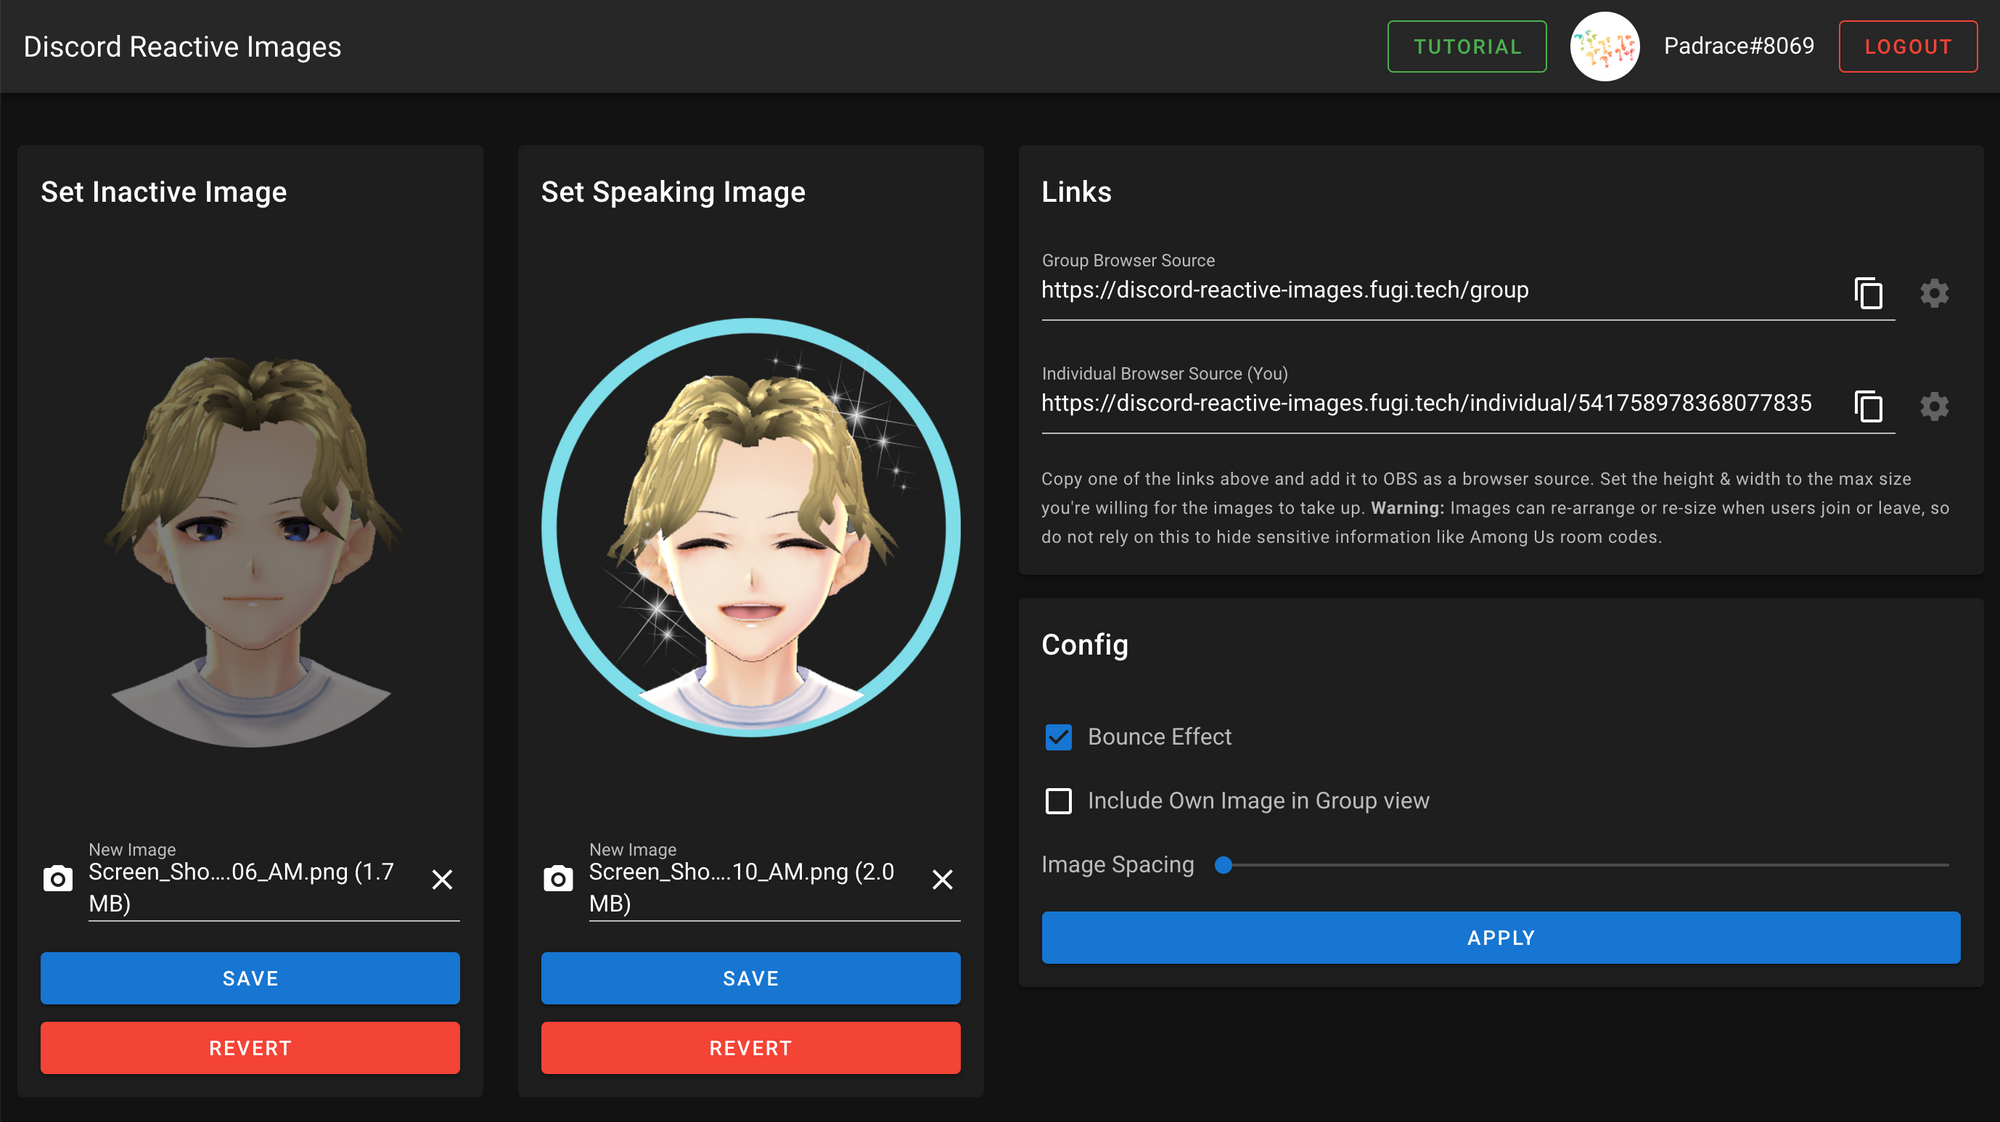This screenshot has width=2000, height=1122.
Task: Save the new inactive image
Action: click(250, 978)
